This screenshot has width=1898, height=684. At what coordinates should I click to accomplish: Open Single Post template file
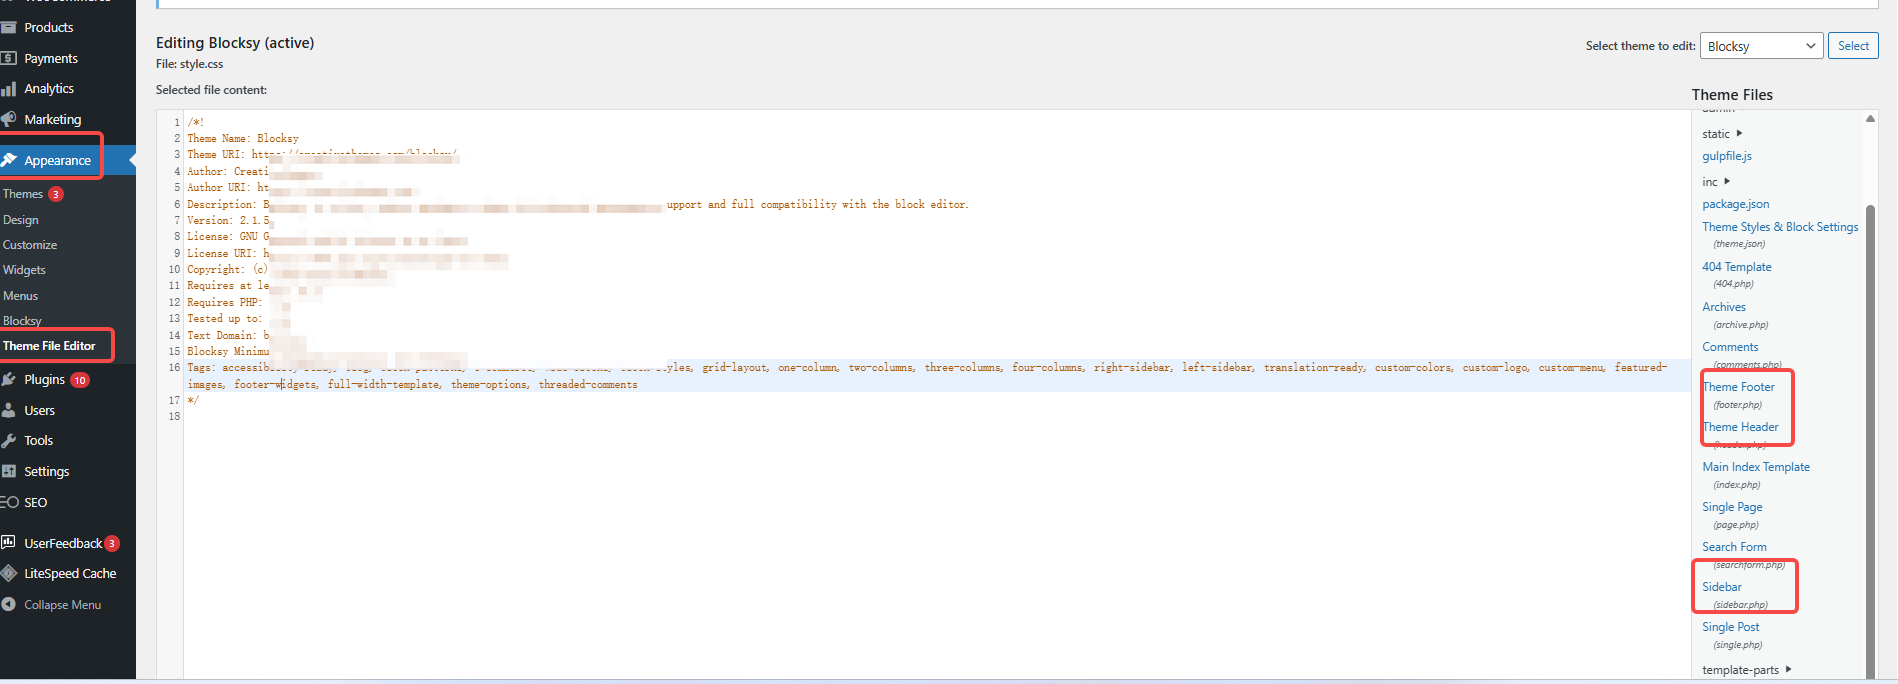(1731, 627)
